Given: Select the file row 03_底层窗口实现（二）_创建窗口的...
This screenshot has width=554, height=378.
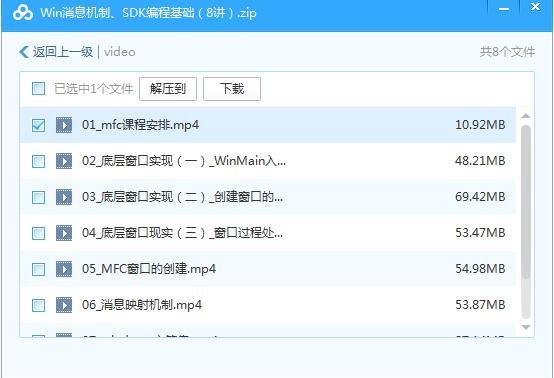Looking at the screenshot, I should [268, 197].
